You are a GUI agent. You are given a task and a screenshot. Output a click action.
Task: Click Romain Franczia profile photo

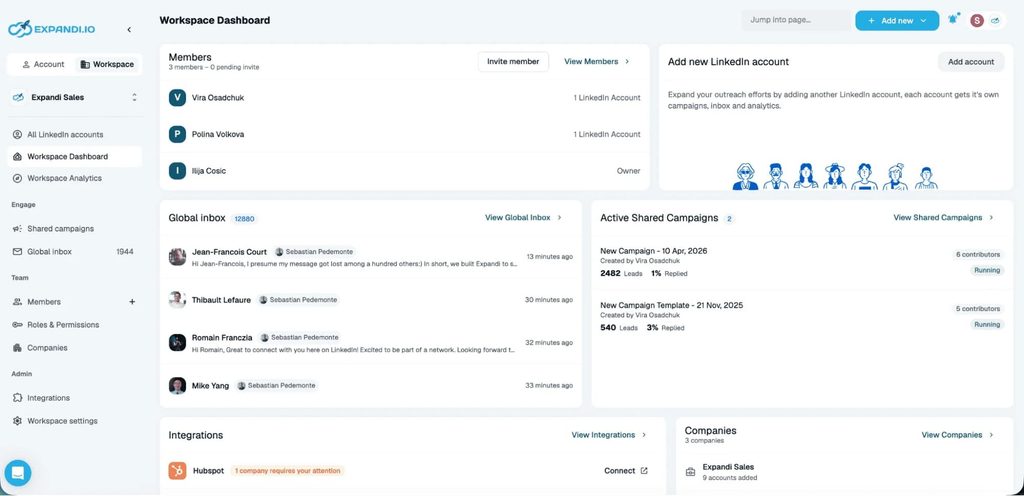point(177,343)
